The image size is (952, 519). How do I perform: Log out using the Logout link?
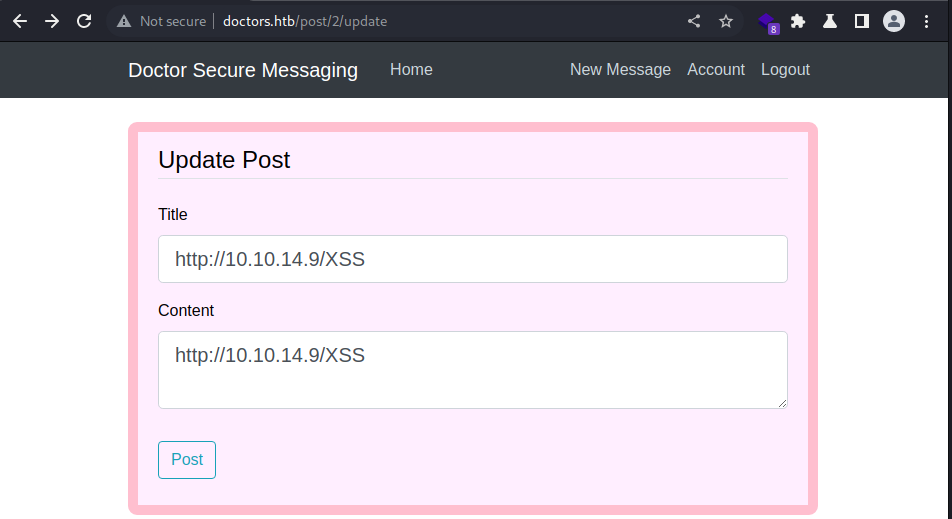[x=785, y=70]
